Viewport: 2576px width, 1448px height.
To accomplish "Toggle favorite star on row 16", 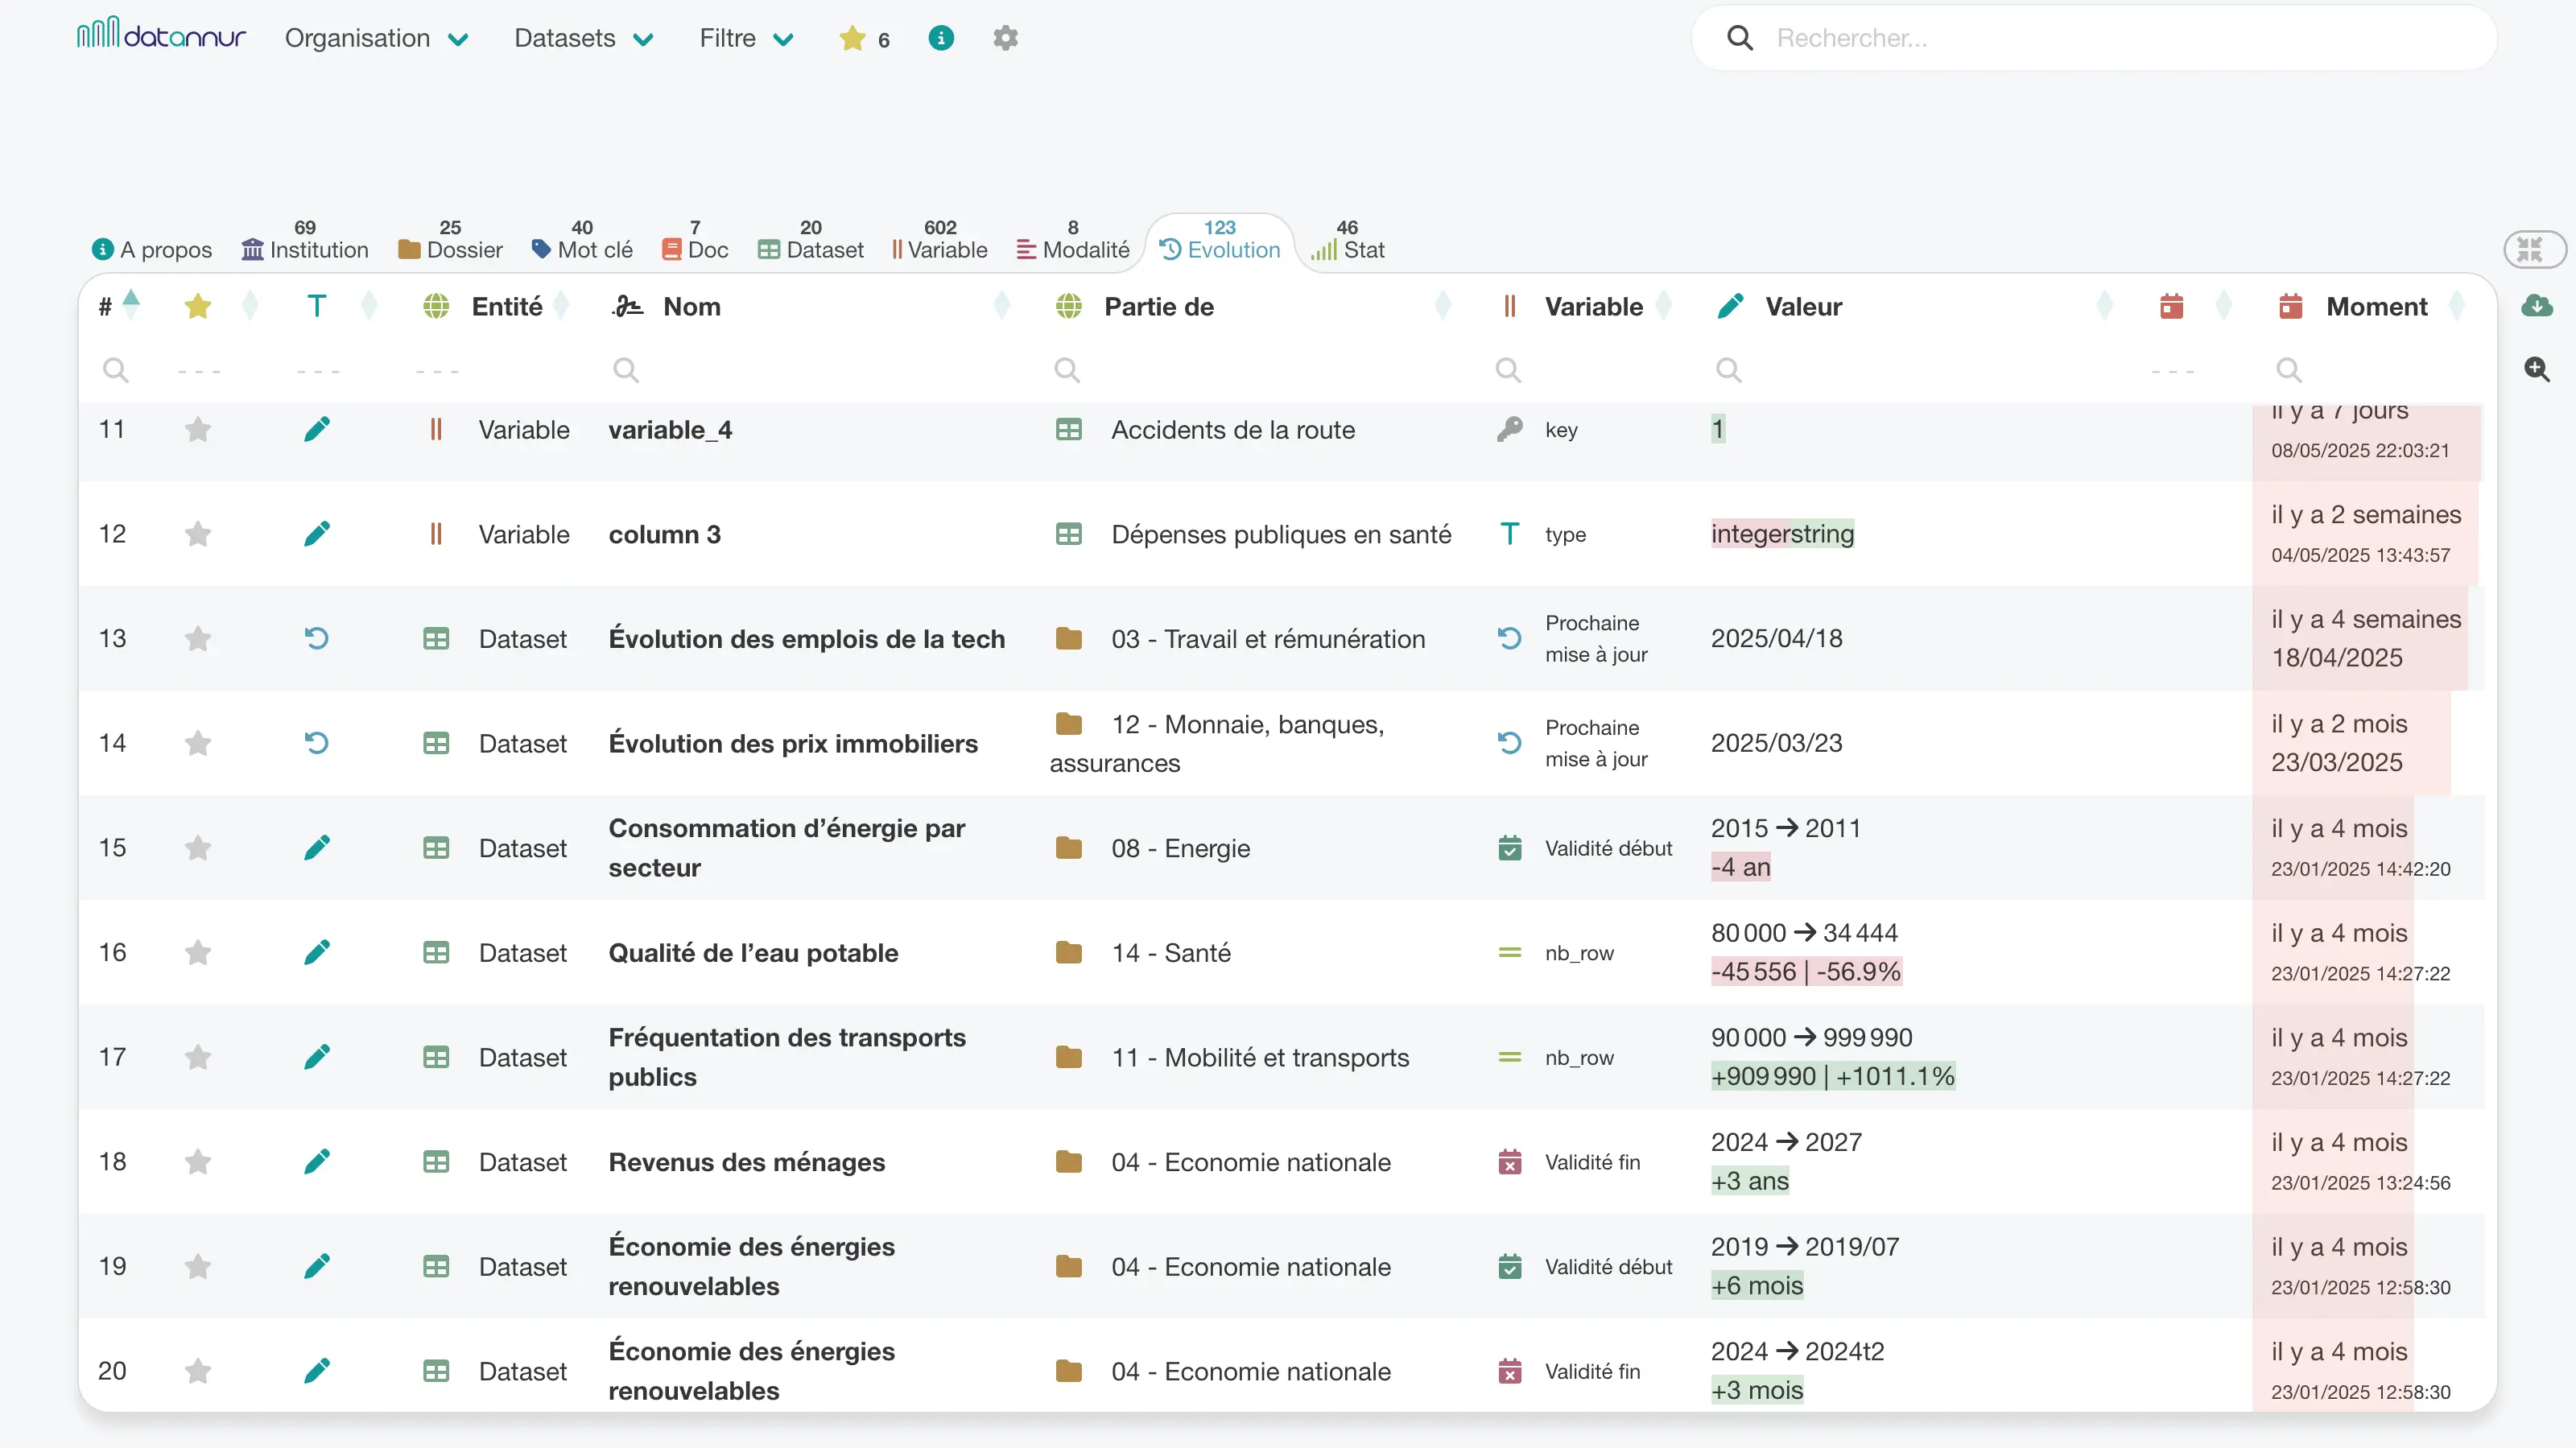I will tap(198, 952).
